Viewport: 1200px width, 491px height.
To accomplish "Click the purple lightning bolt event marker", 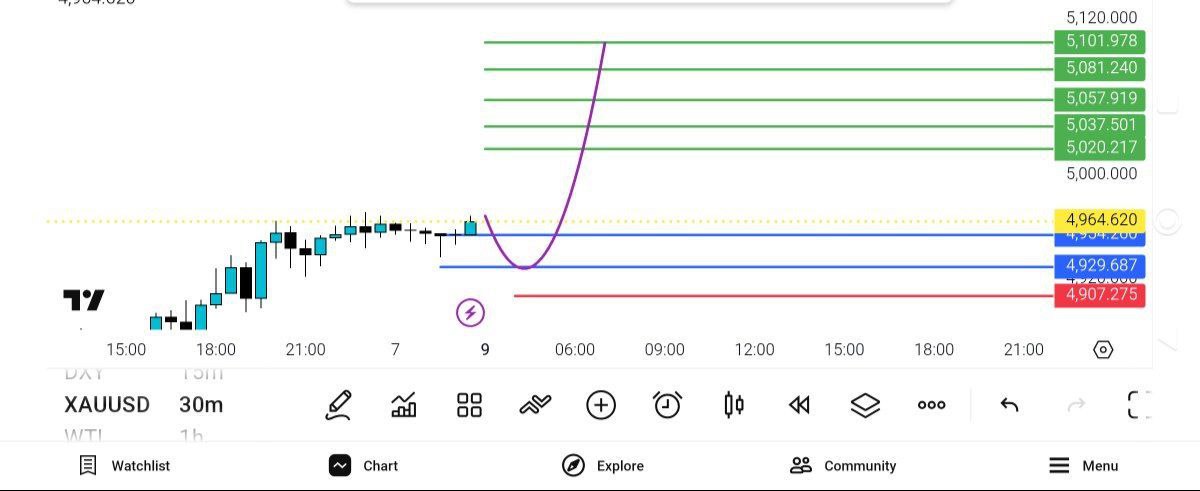I will [470, 313].
